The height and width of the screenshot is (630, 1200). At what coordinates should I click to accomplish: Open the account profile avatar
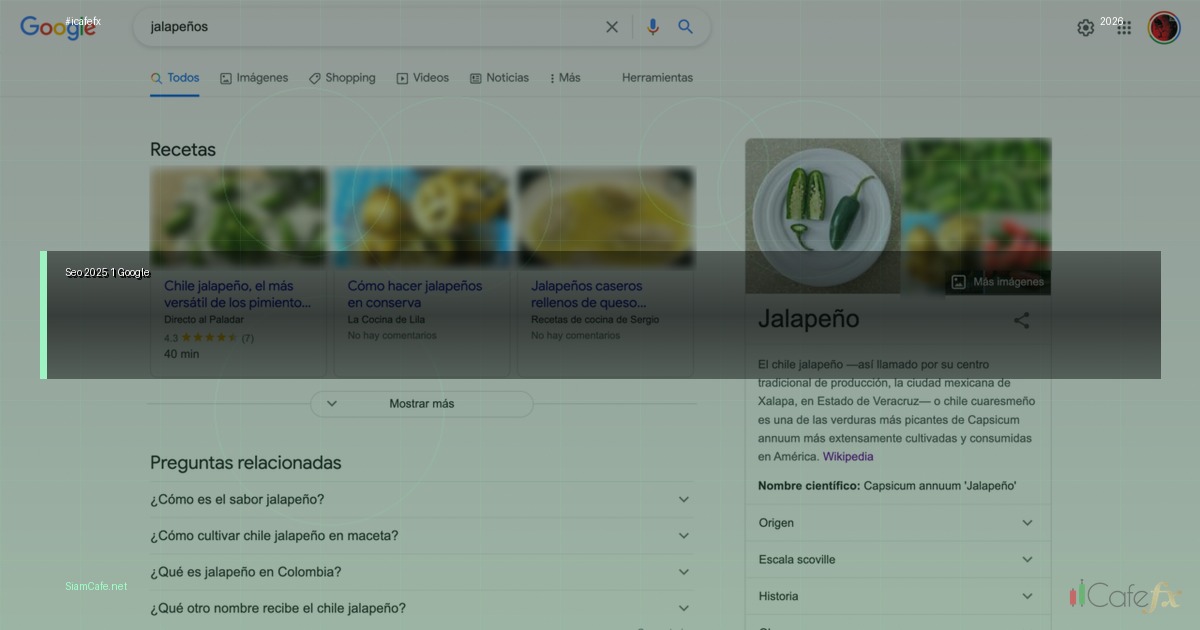click(1164, 27)
